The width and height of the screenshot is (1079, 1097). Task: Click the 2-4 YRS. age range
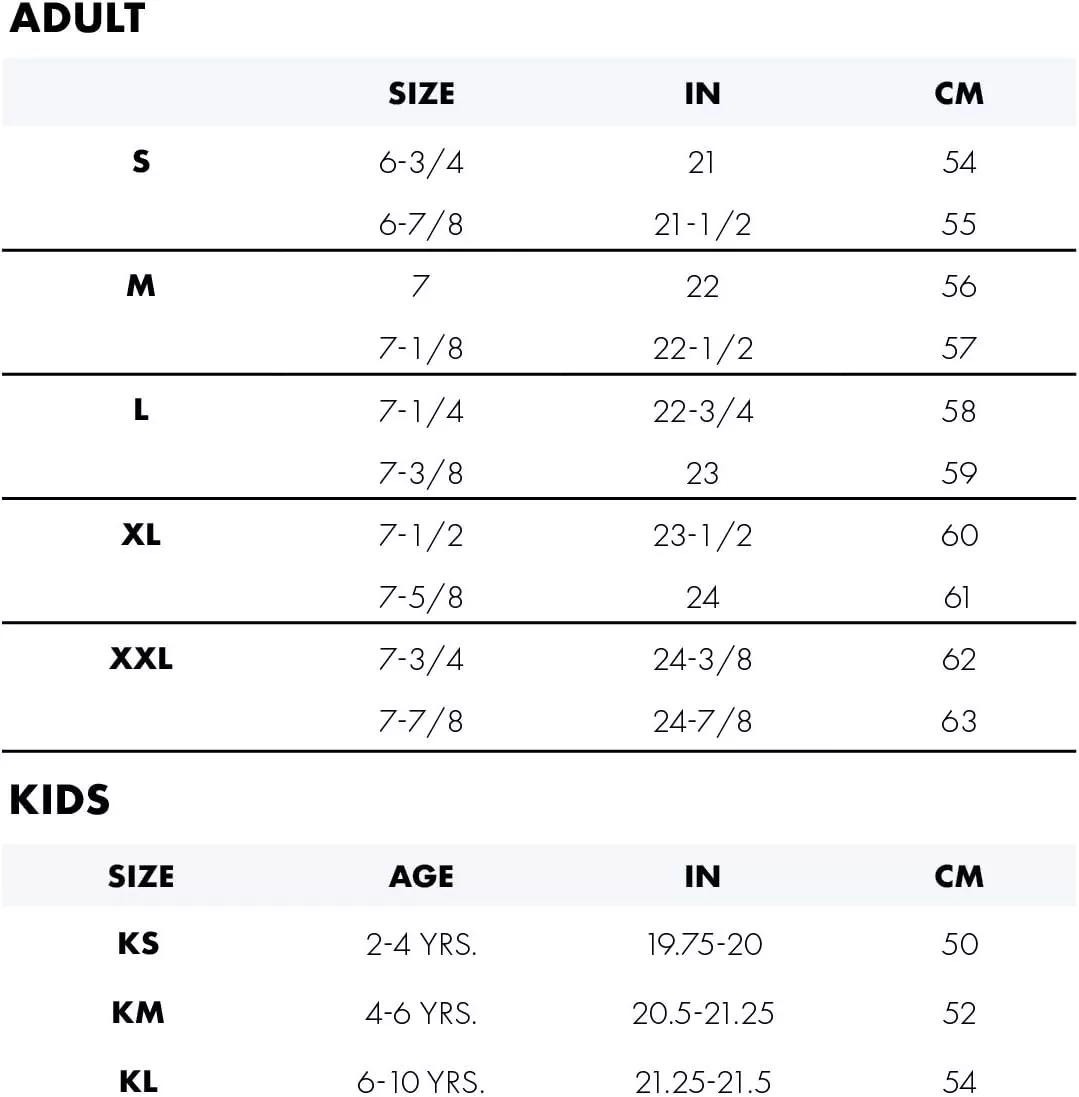pyautogui.click(x=421, y=944)
